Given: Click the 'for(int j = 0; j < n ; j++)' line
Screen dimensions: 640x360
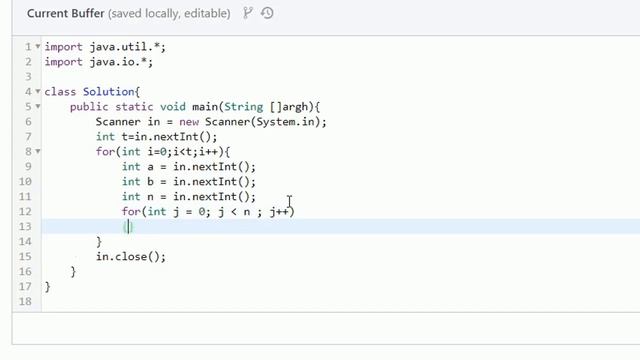Looking at the screenshot, I should point(208,212).
